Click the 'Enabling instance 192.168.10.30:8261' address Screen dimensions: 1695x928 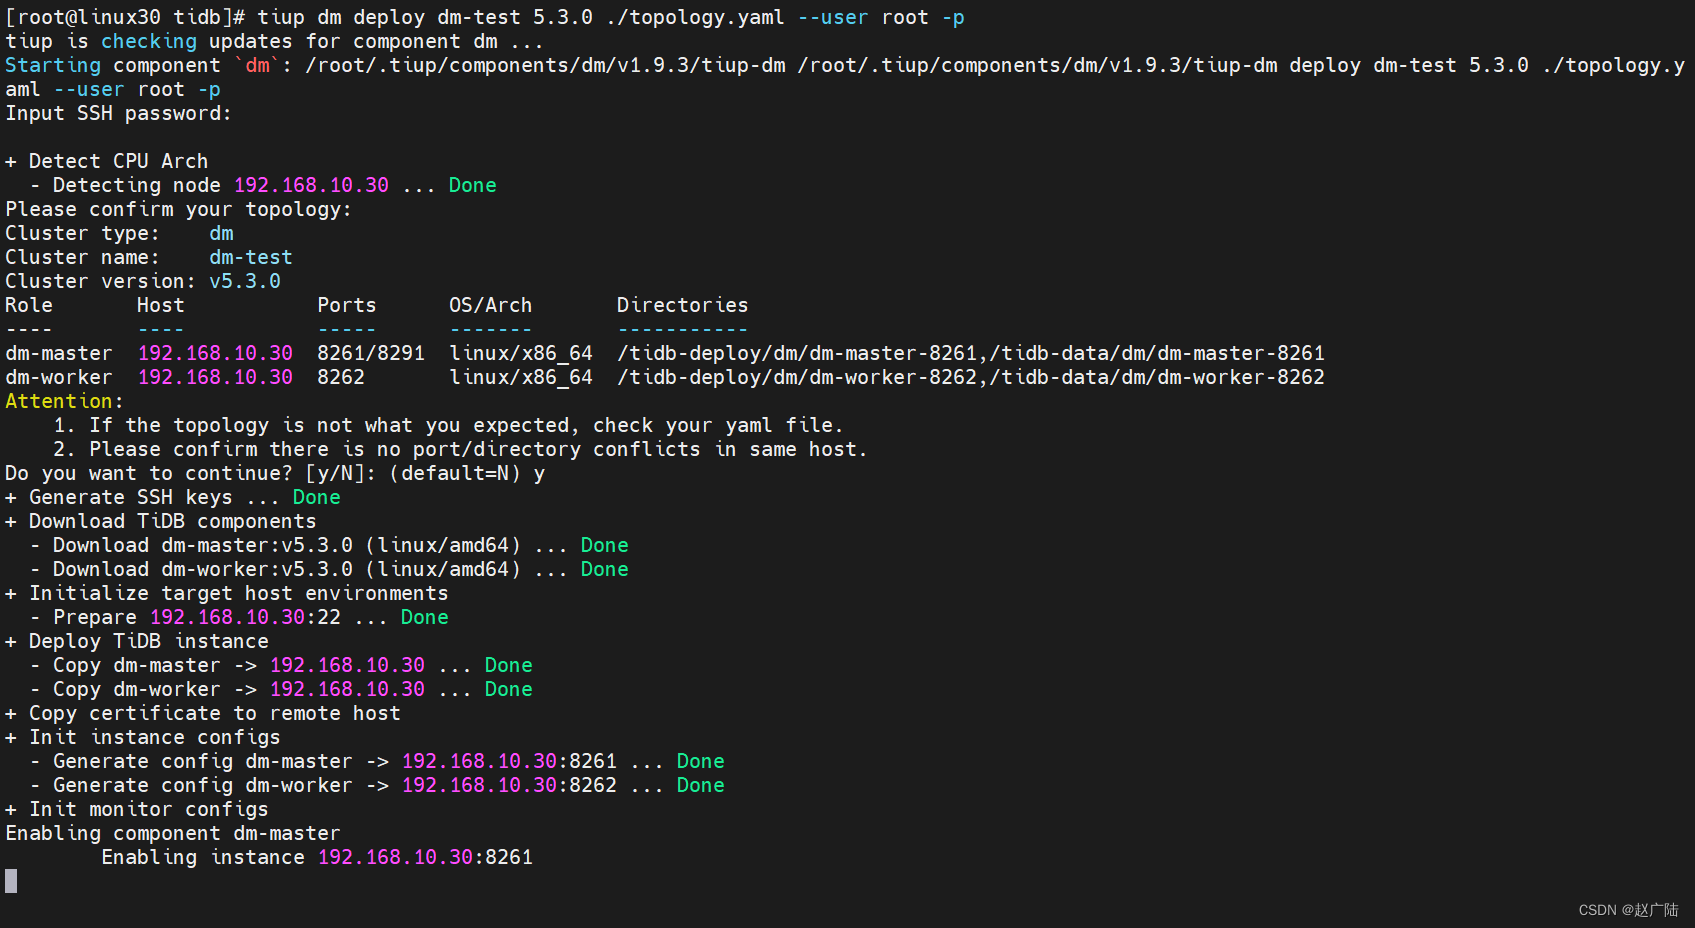(425, 857)
